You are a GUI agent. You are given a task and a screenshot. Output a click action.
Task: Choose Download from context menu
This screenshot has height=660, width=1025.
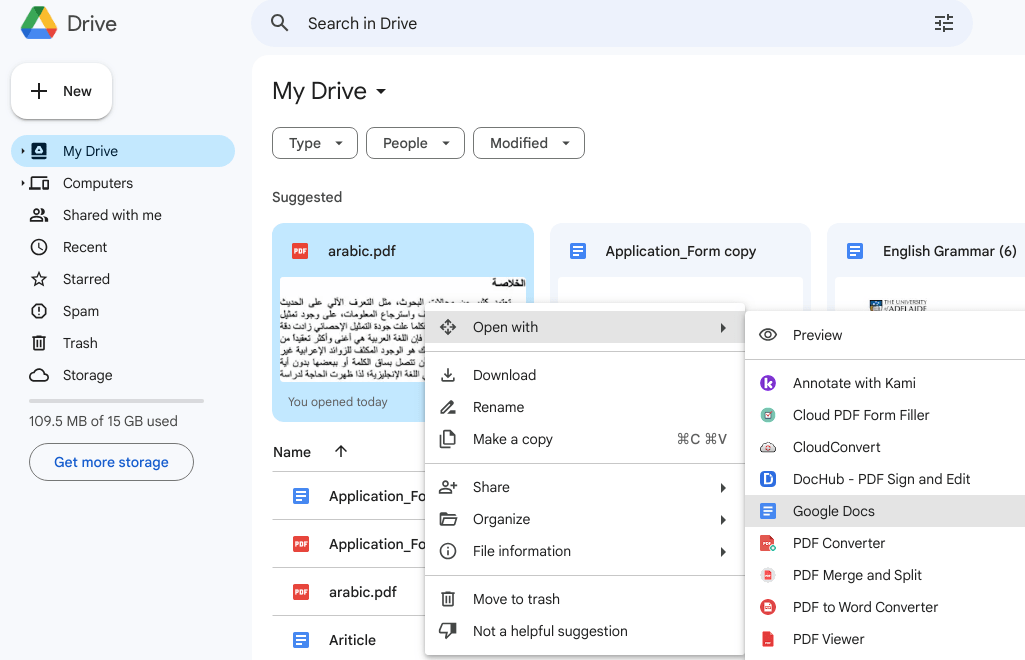click(584, 375)
